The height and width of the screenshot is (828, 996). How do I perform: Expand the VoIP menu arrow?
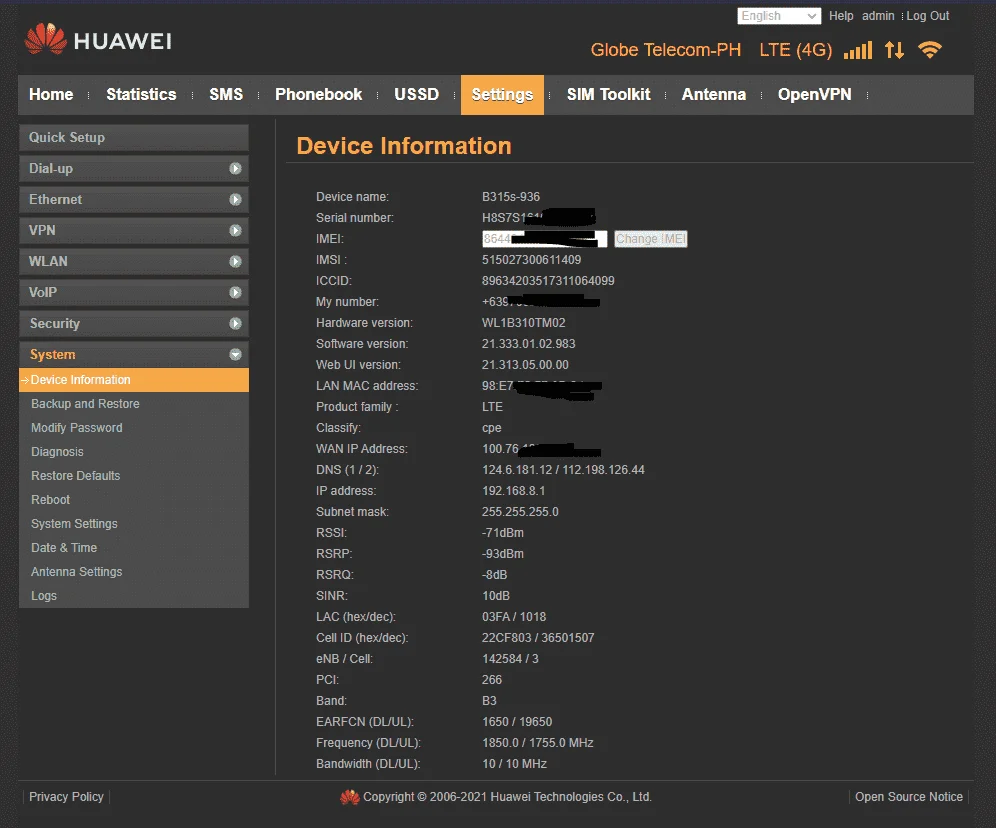[x=235, y=293]
